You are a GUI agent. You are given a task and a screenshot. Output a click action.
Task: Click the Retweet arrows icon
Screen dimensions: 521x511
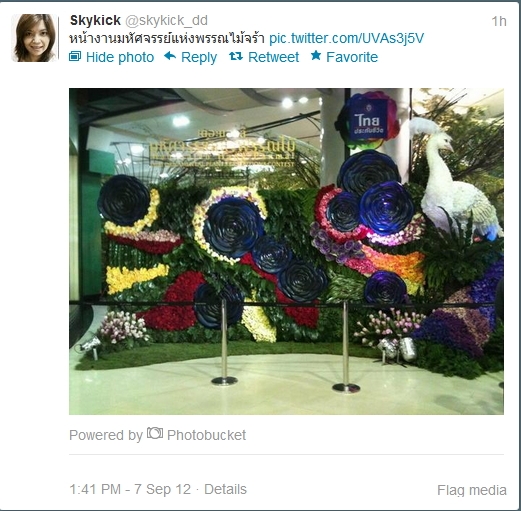tap(236, 56)
